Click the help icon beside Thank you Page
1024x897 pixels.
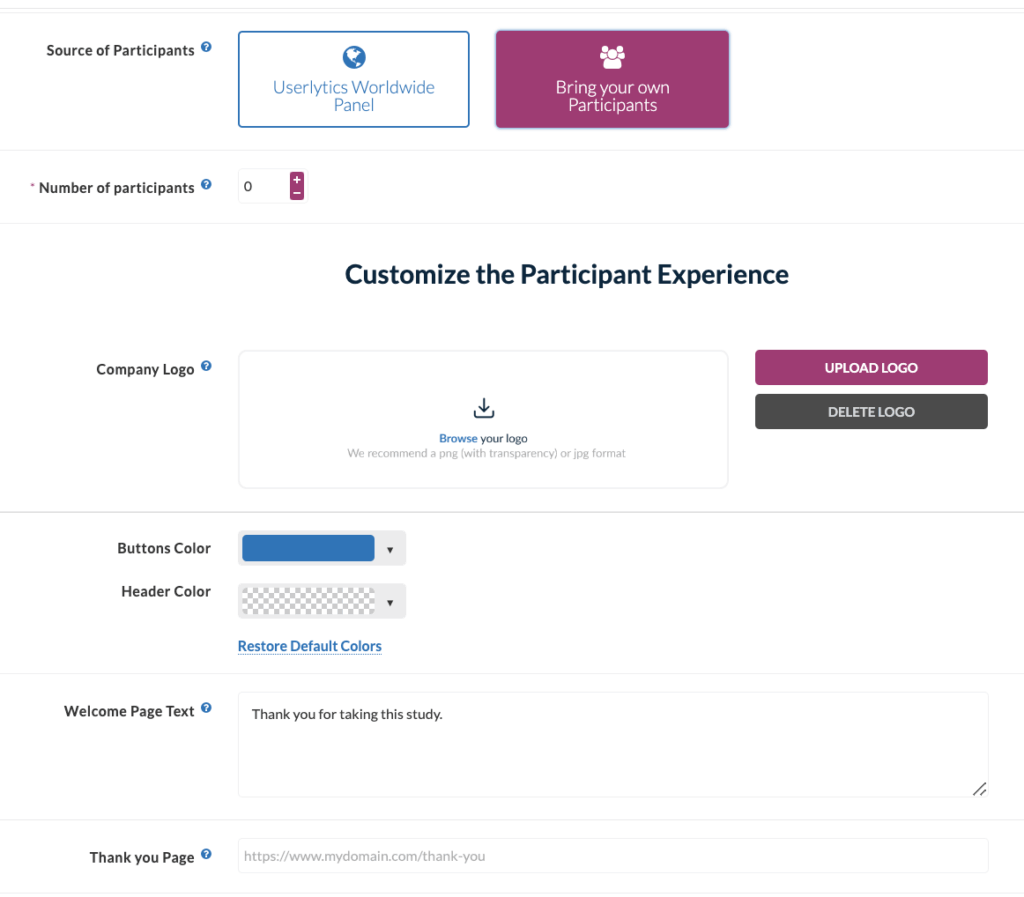click(206, 852)
